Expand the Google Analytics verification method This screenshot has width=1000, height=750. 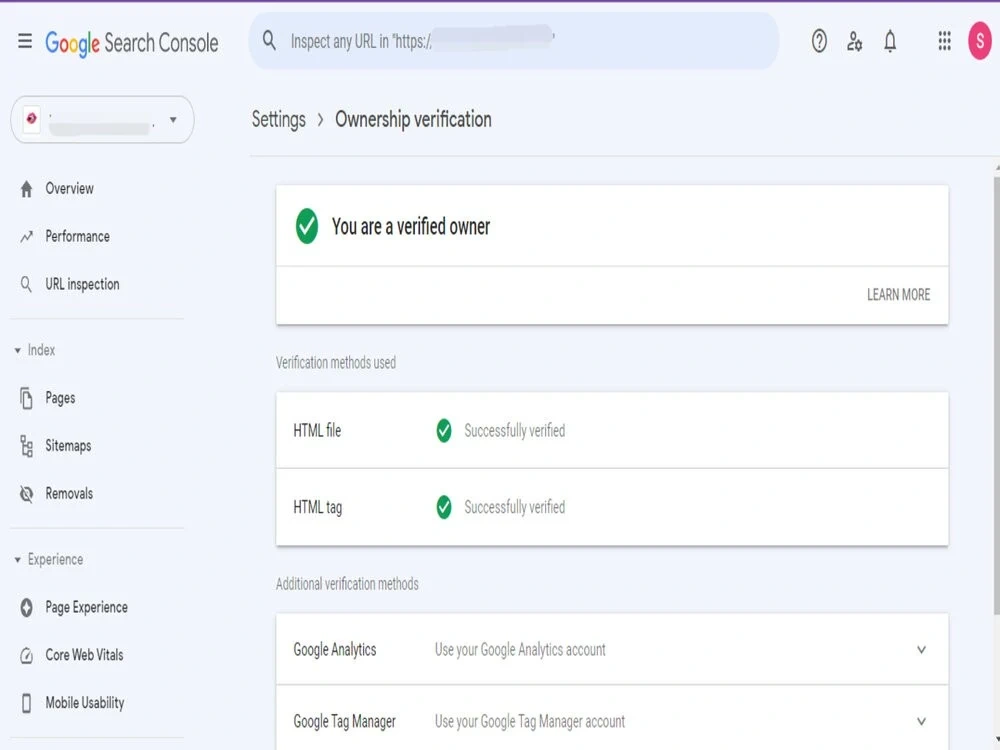click(921, 650)
